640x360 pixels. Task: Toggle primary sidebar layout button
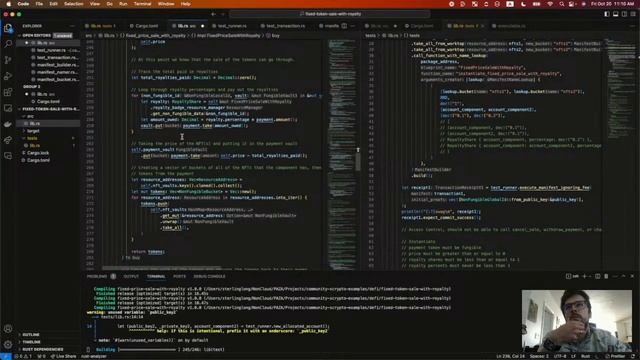[607, 14]
